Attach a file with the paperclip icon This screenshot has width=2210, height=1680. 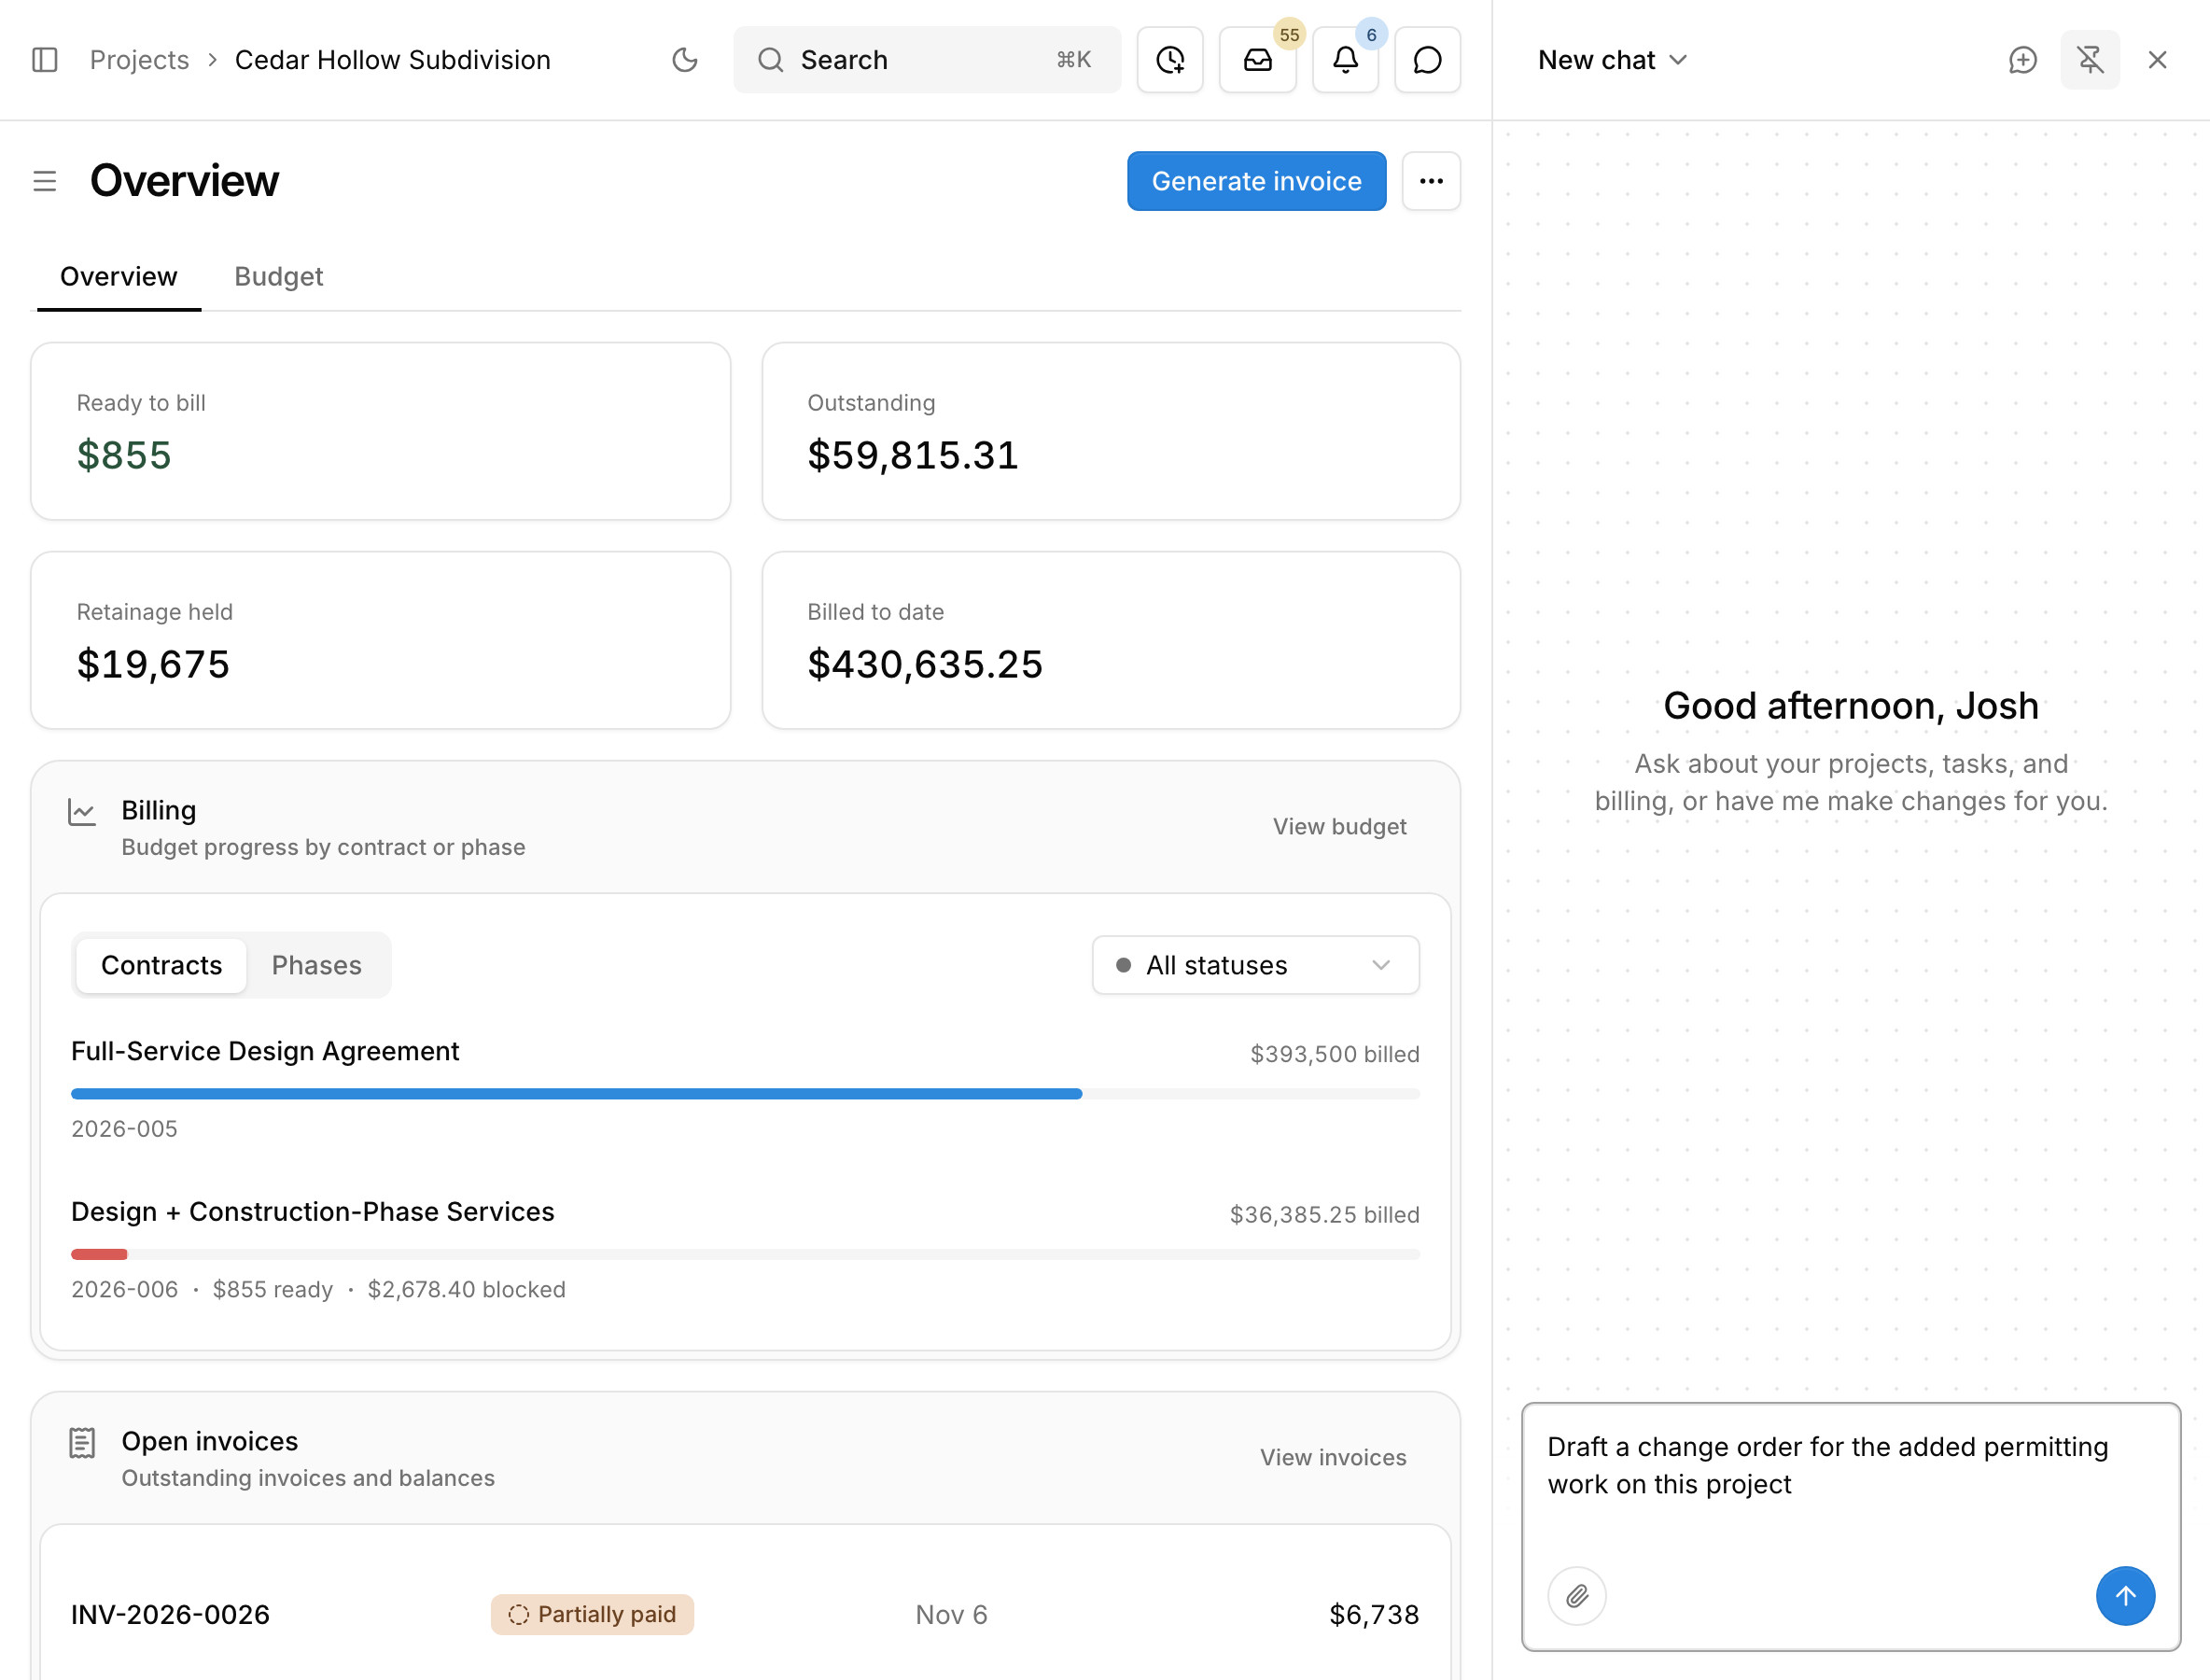pyautogui.click(x=1577, y=1596)
